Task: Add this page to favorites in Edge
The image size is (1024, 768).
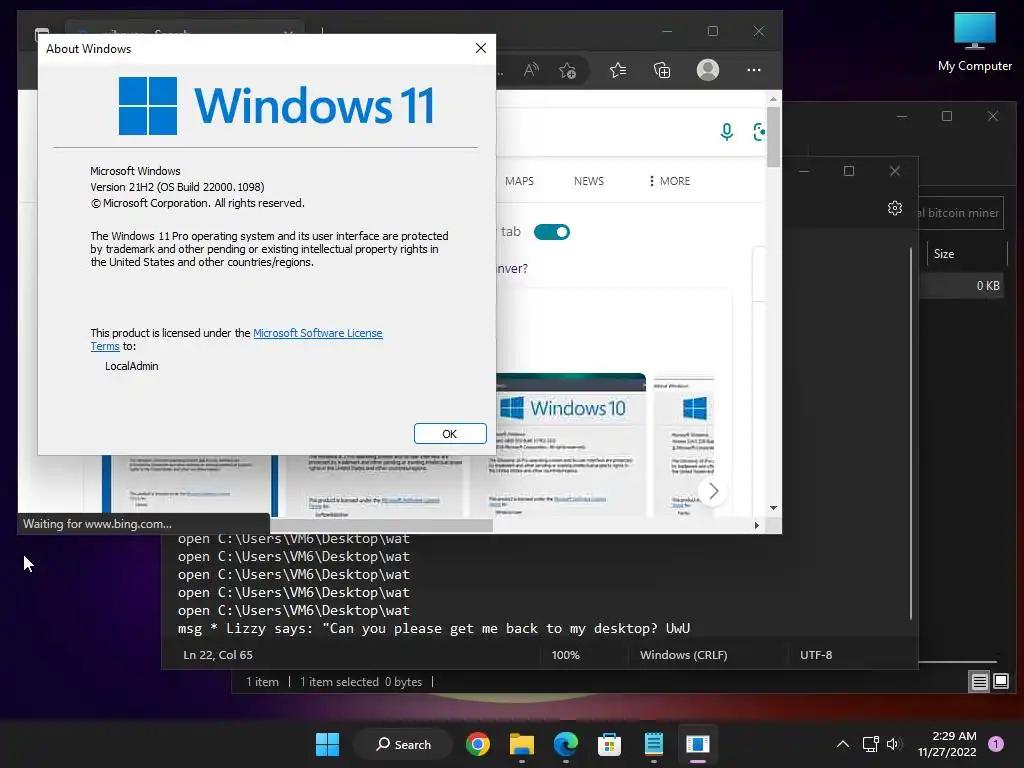Action: click(568, 70)
